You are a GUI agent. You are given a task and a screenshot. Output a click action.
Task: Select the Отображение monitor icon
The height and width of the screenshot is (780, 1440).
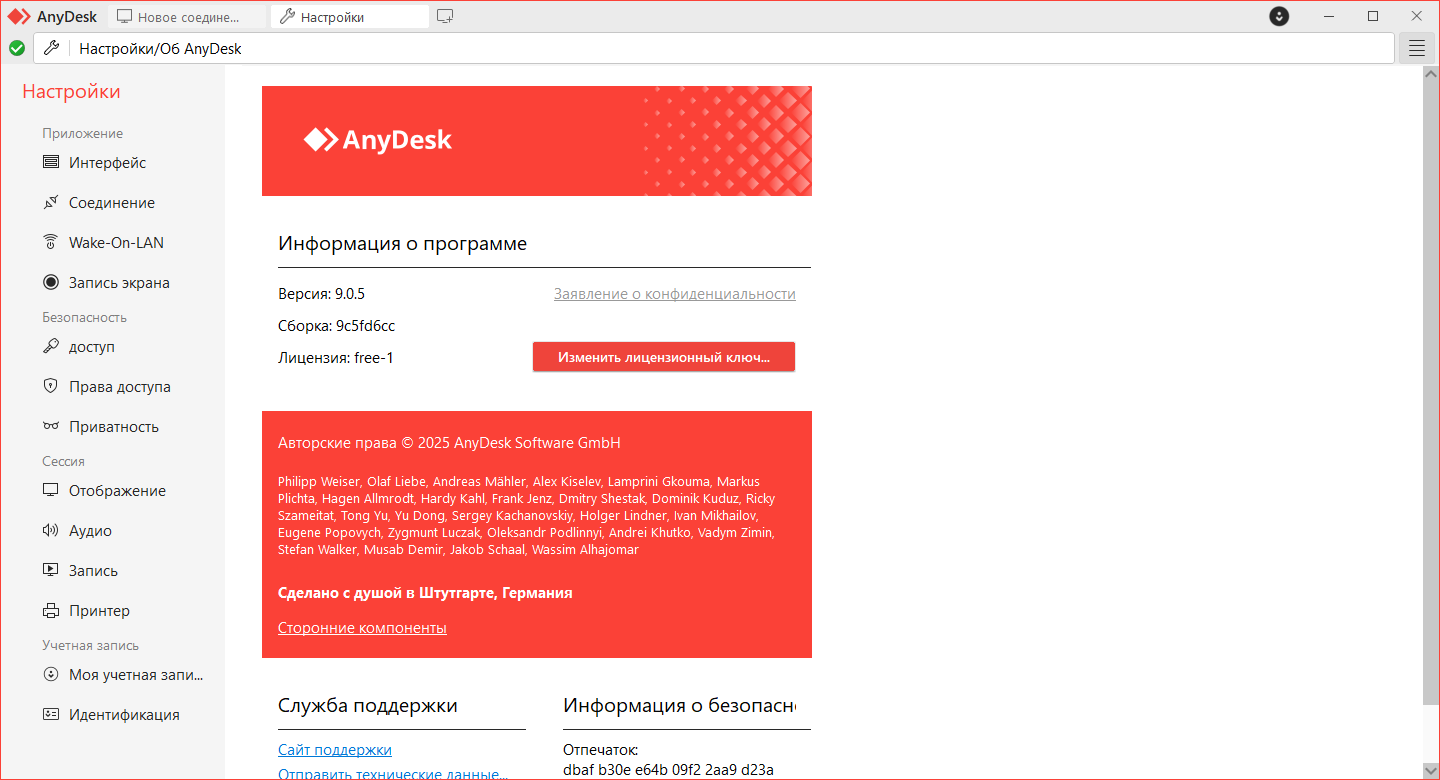pyautogui.click(x=51, y=491)
